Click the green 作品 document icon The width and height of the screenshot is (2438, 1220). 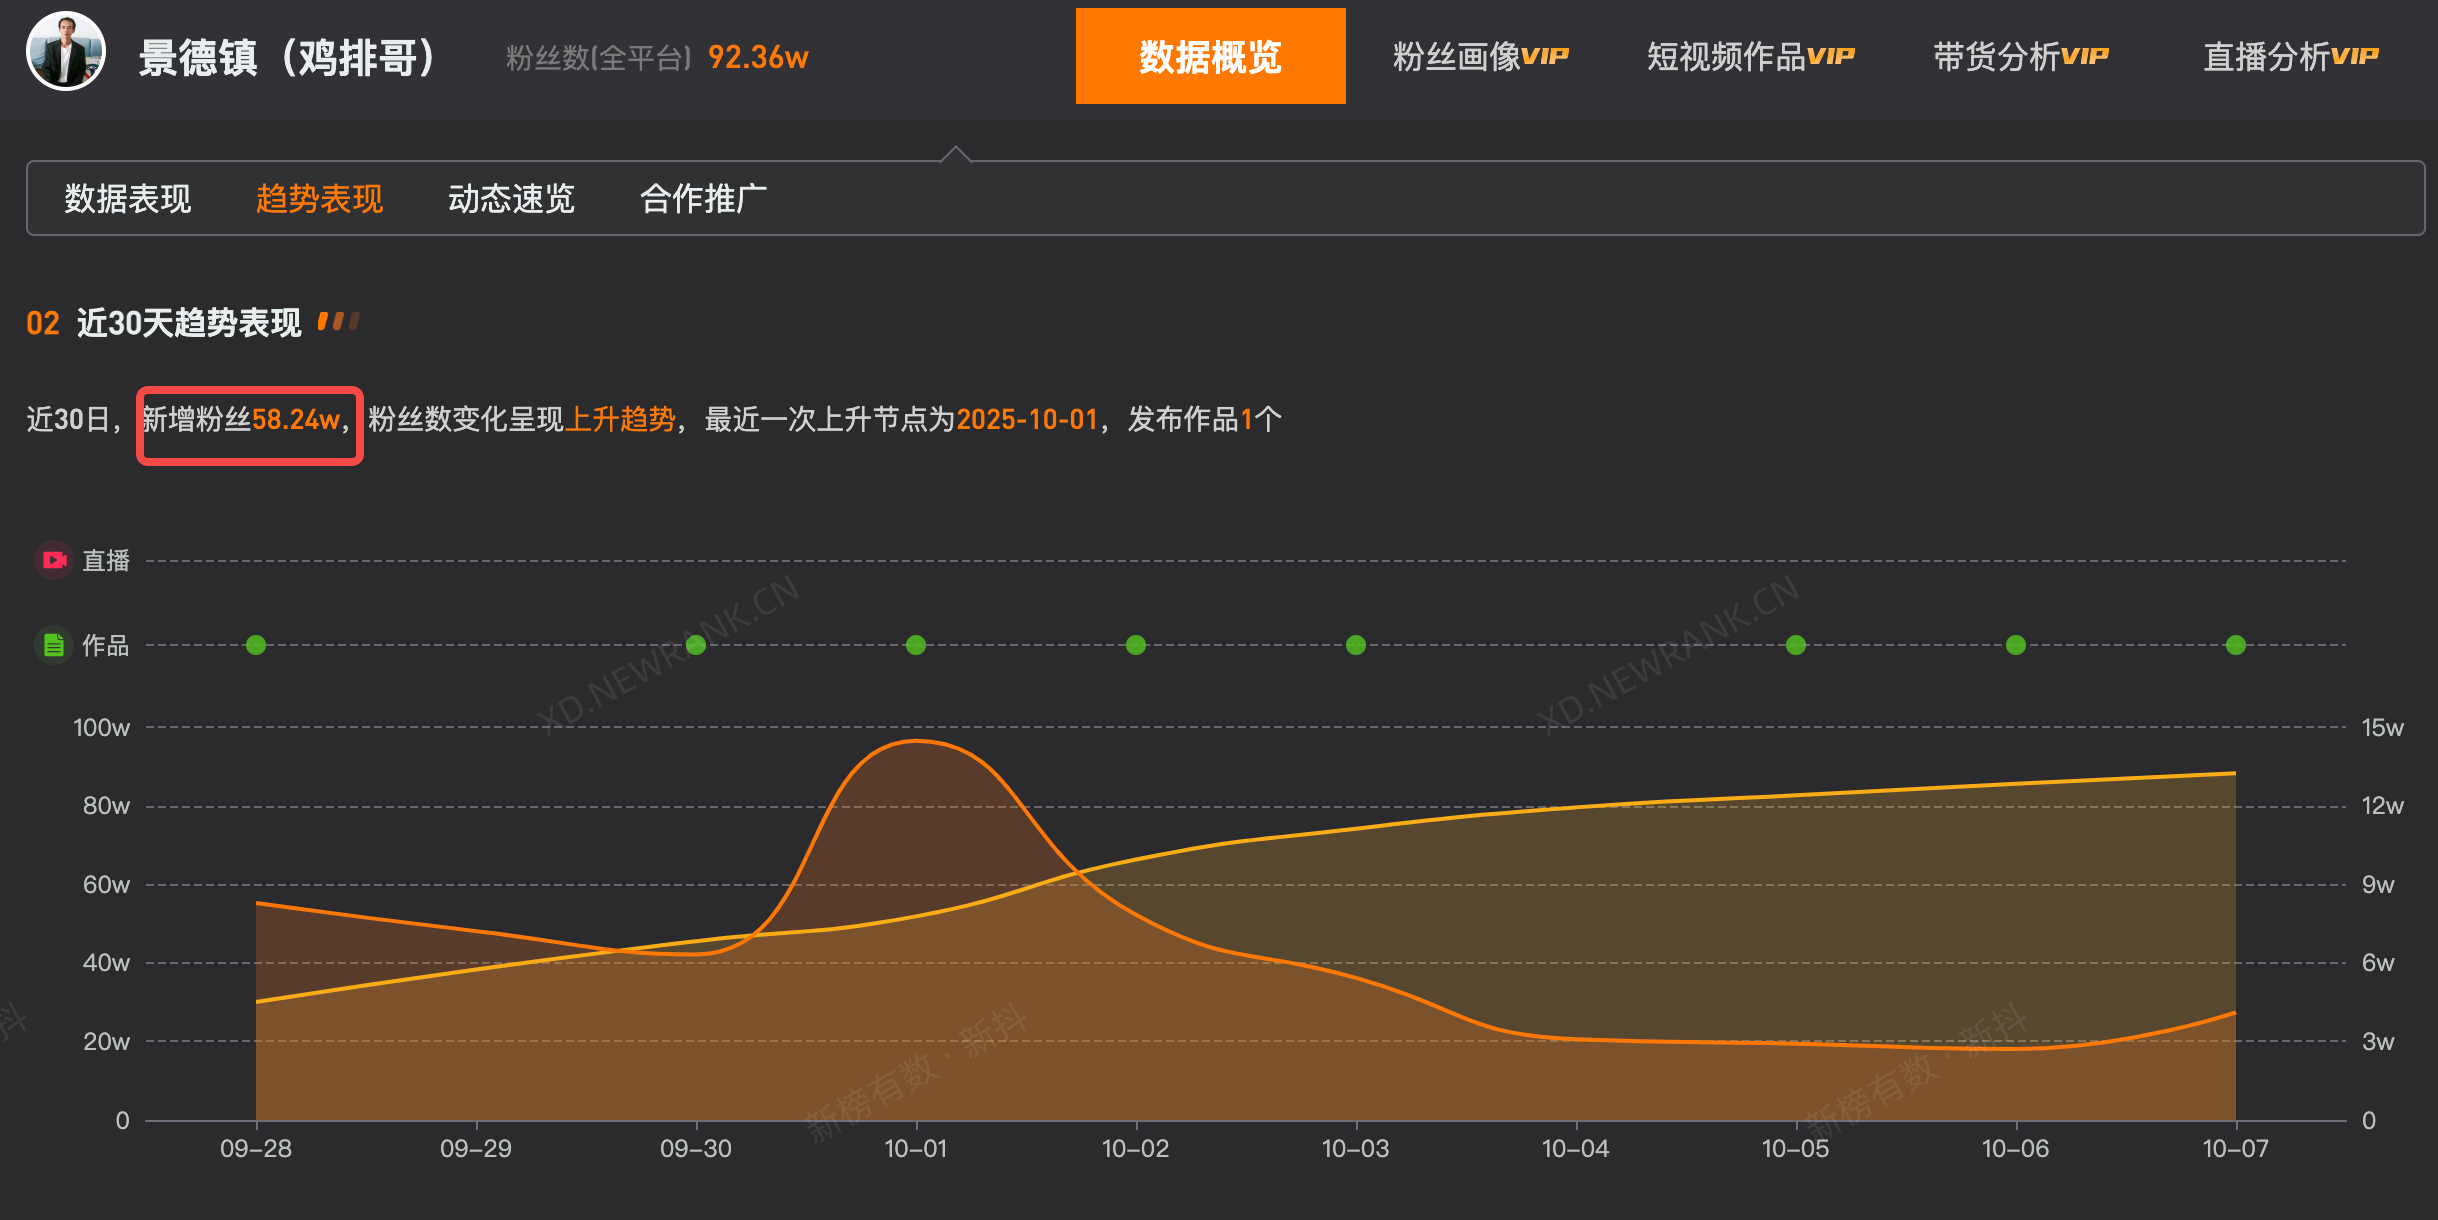[54, 645]
